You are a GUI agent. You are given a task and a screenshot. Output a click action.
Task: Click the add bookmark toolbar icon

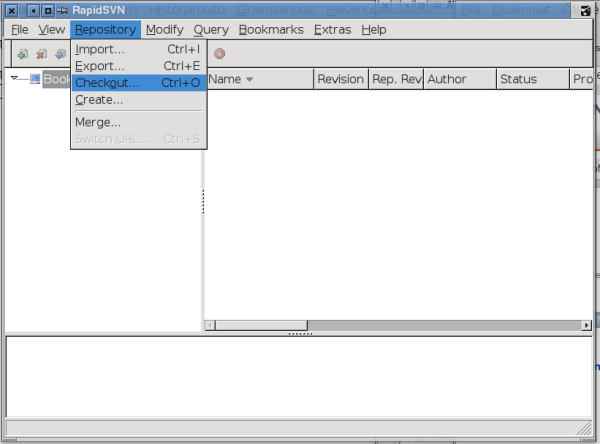(23, 54)
